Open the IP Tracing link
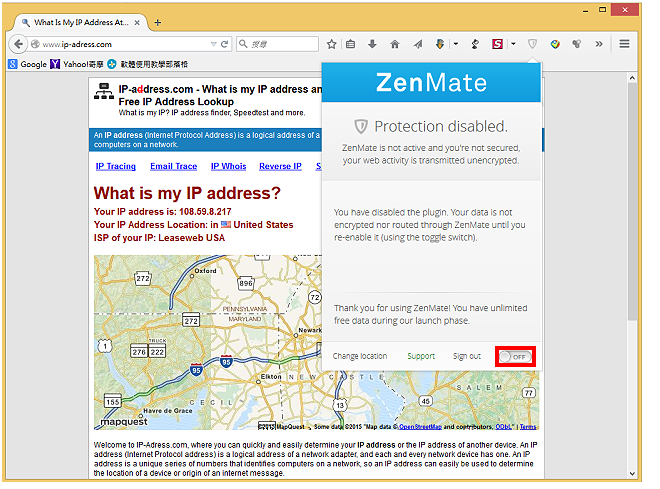The height and width of the screenshot is (489, 660). [116, 166]
